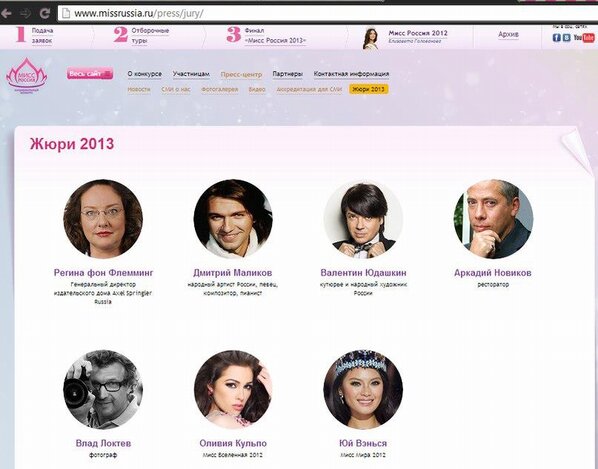Select the yellow Жюри 2013 tab
The height and width of the screenshot is (469, 598).
pyautogui.click(x=369, y=89)
